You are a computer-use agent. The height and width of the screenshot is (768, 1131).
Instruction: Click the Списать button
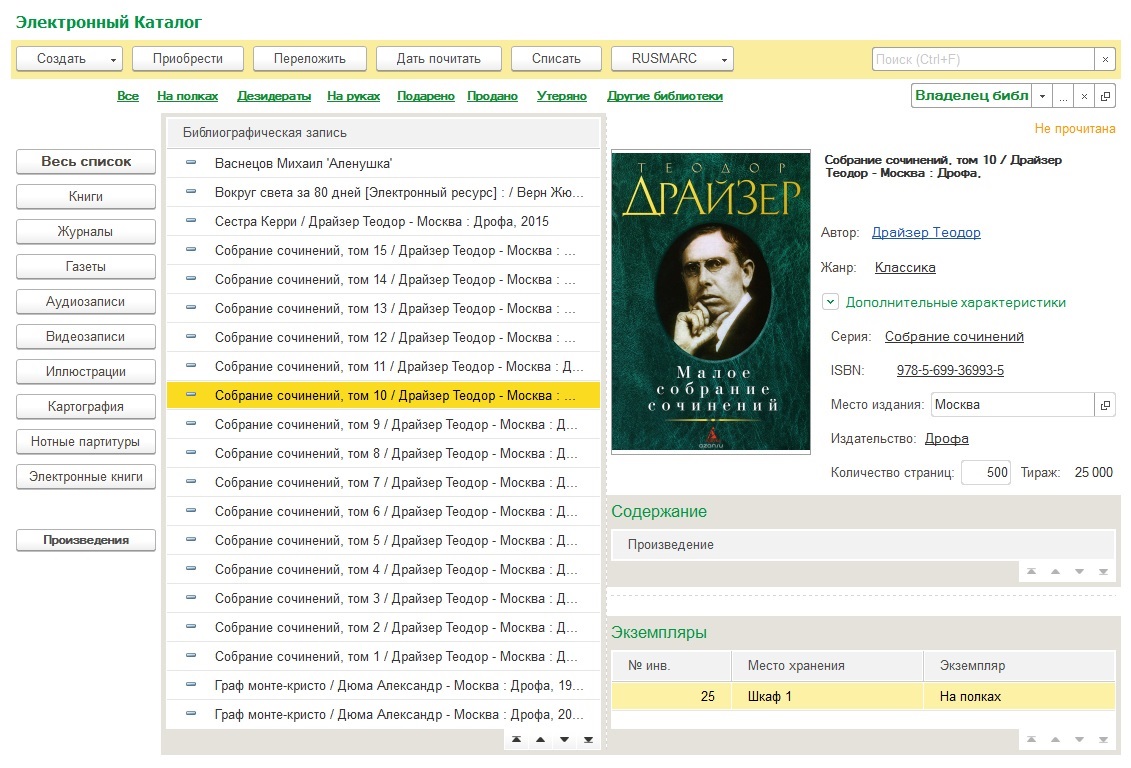pyautogui.click(x=556, y=59)
